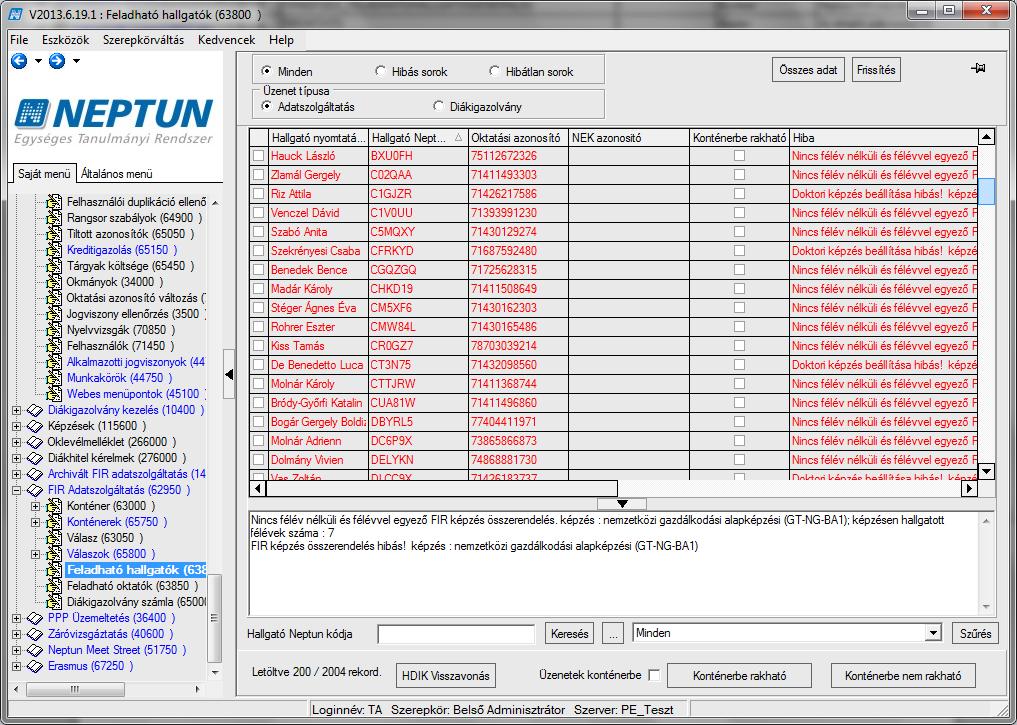This screenshot has height=725, width=1017.
Task: Click the Tárgyak költsége node icon
Action: [x=55, y=266]
